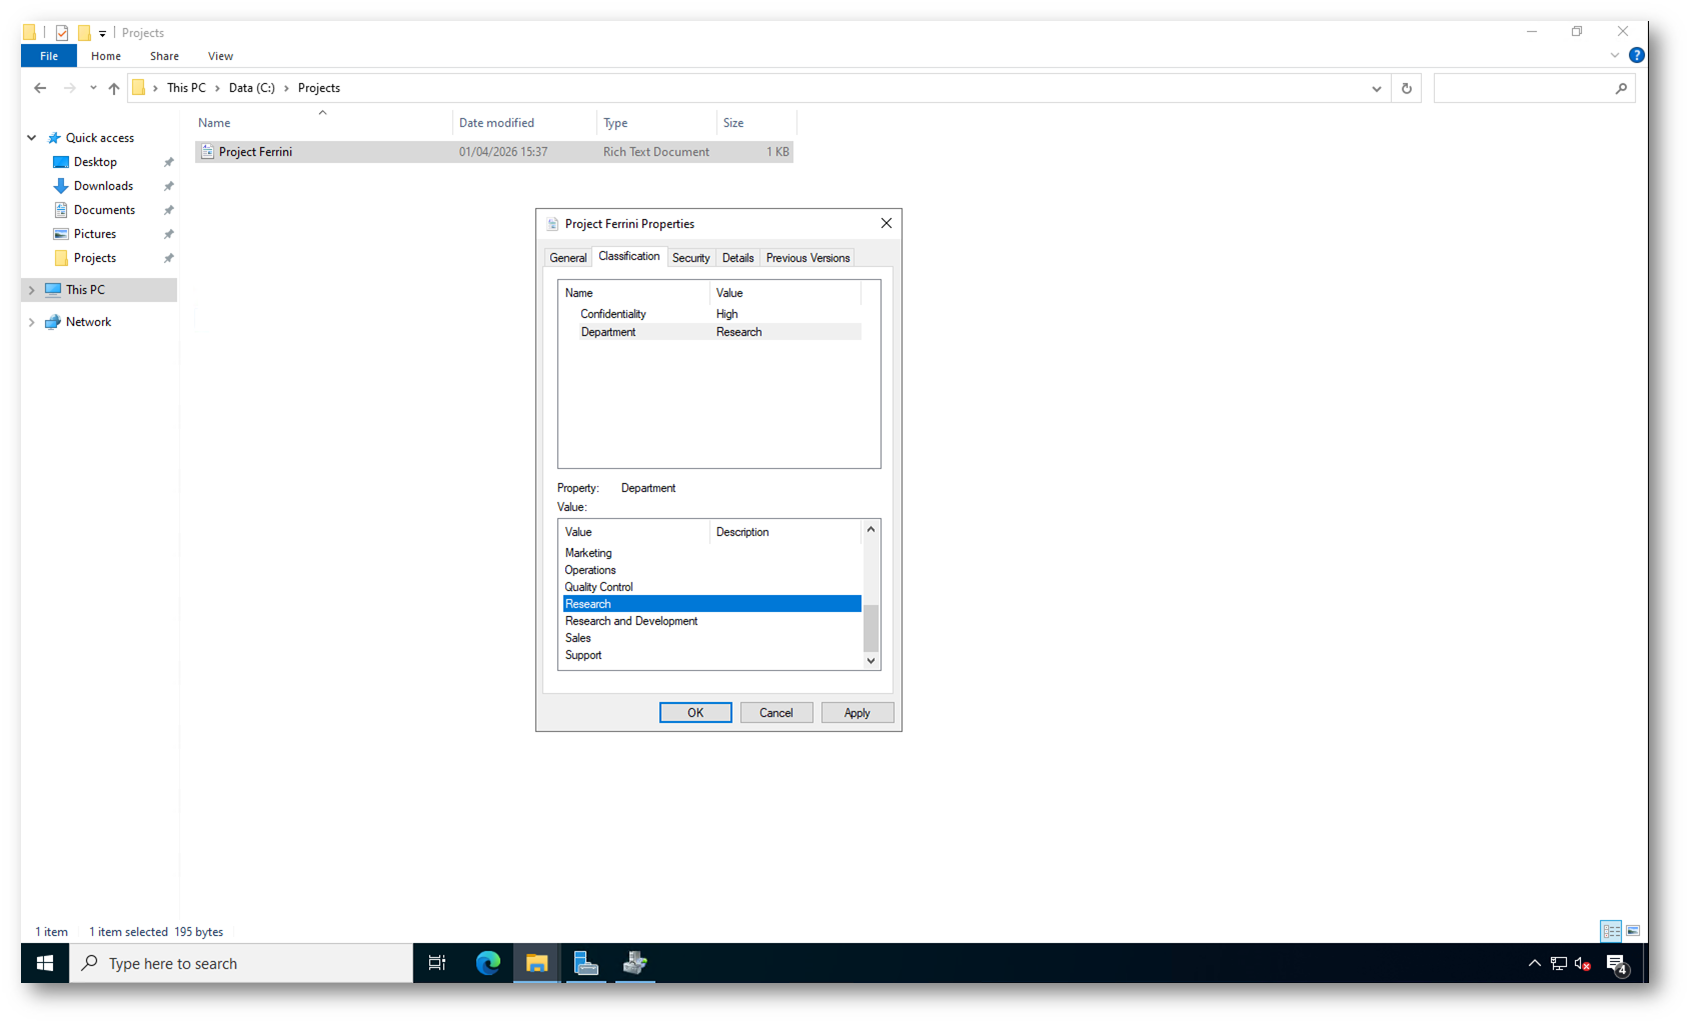This screenshot has height=1025, width=1691.
Task: Select Research and Development value
Action: (631, 621)
